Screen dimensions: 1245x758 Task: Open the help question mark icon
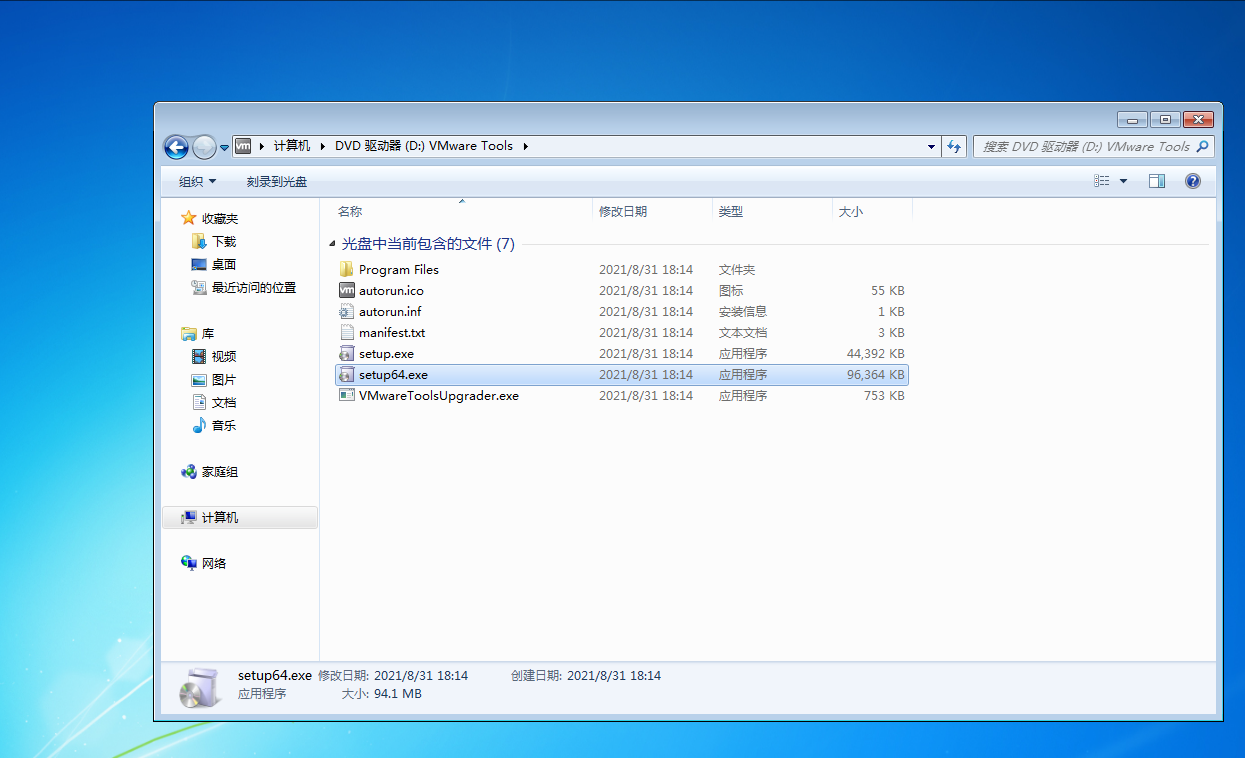click(x=1192, y=181)
